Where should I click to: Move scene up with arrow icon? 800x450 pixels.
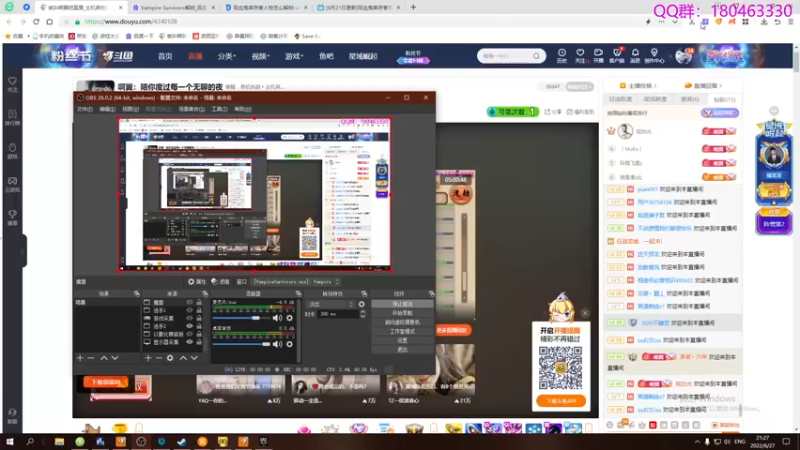tap(104, 358)
